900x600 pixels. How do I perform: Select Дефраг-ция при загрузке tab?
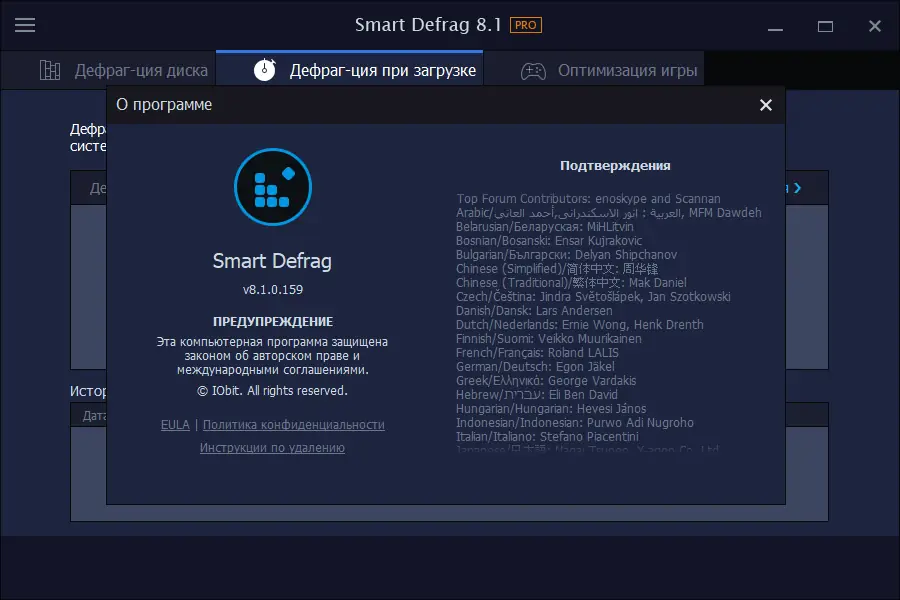pos(350,70)
